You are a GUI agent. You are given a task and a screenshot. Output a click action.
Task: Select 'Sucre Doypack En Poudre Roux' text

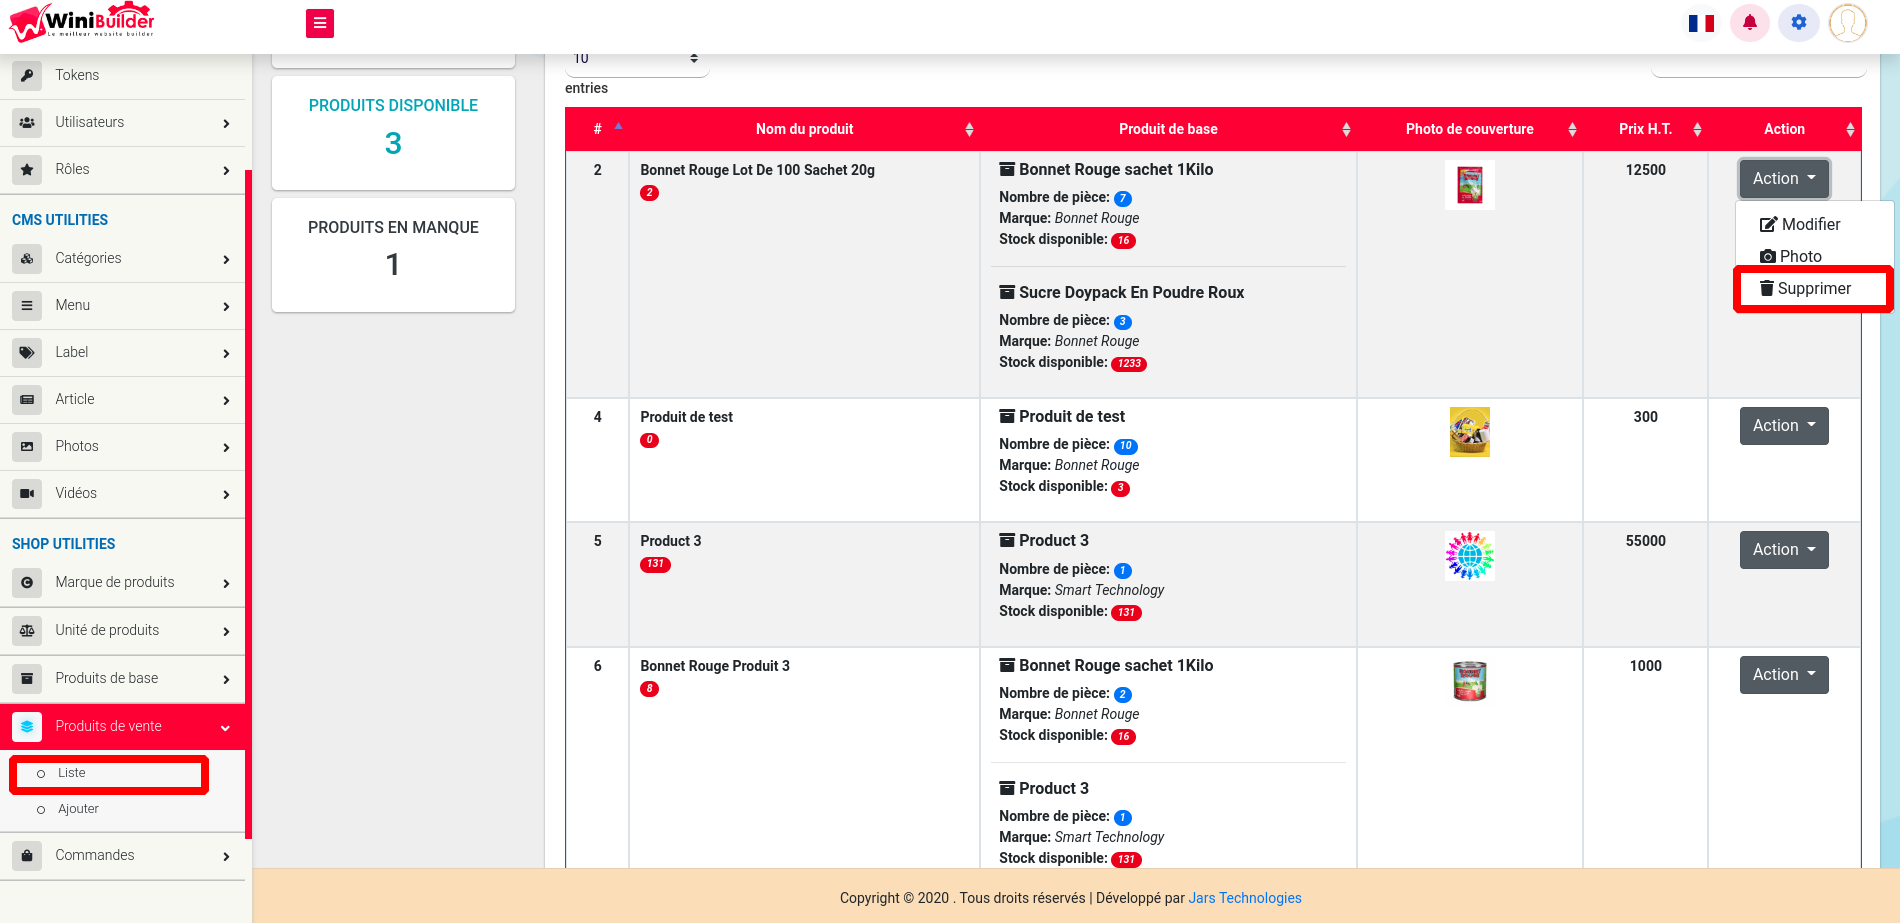click(1131, 292)
